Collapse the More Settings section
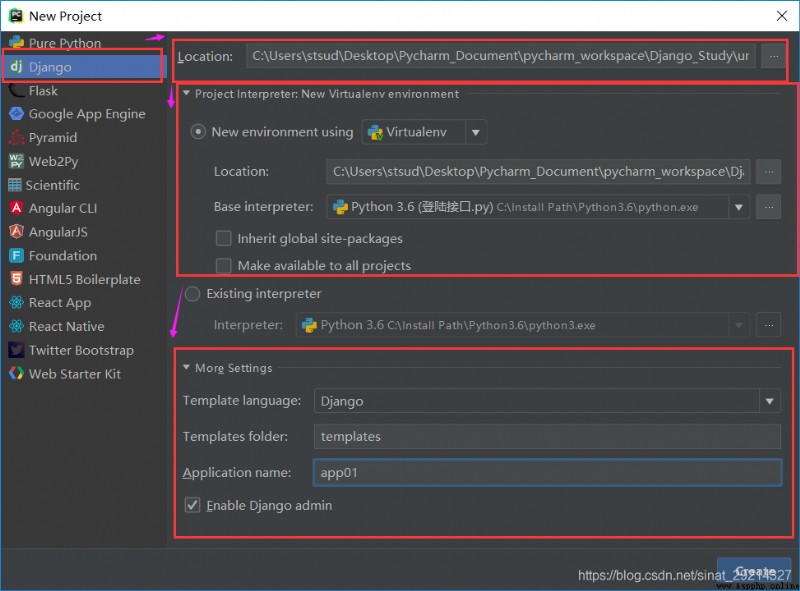The height and width of the screenshot is (591, 800). [186, 367]
